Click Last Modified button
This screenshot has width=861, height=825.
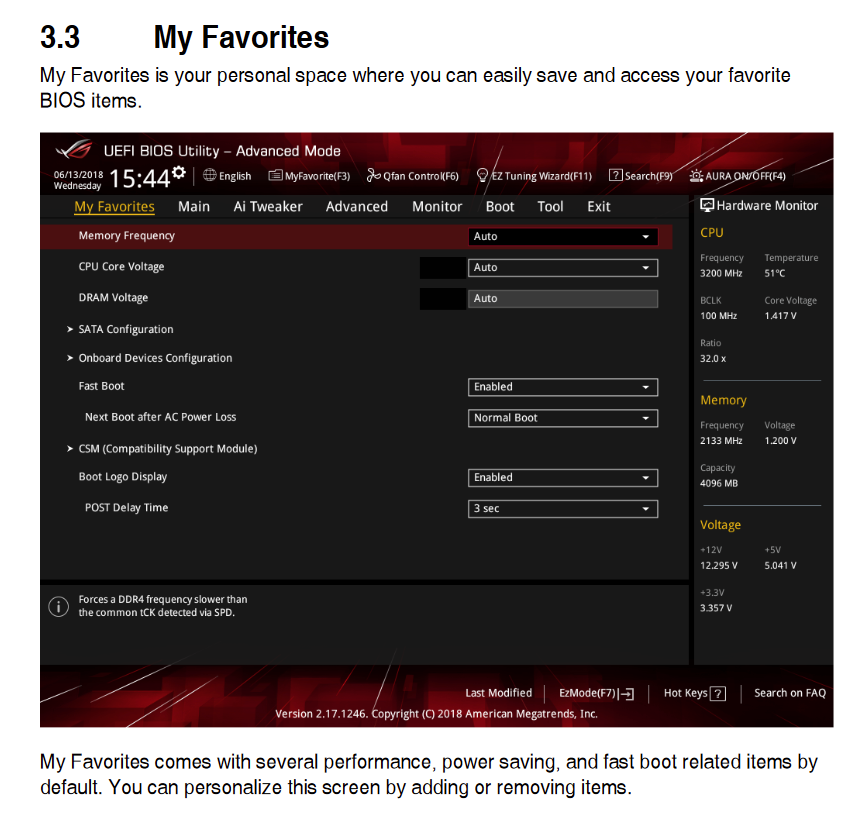pyautogui.click(x=499, y=693)
